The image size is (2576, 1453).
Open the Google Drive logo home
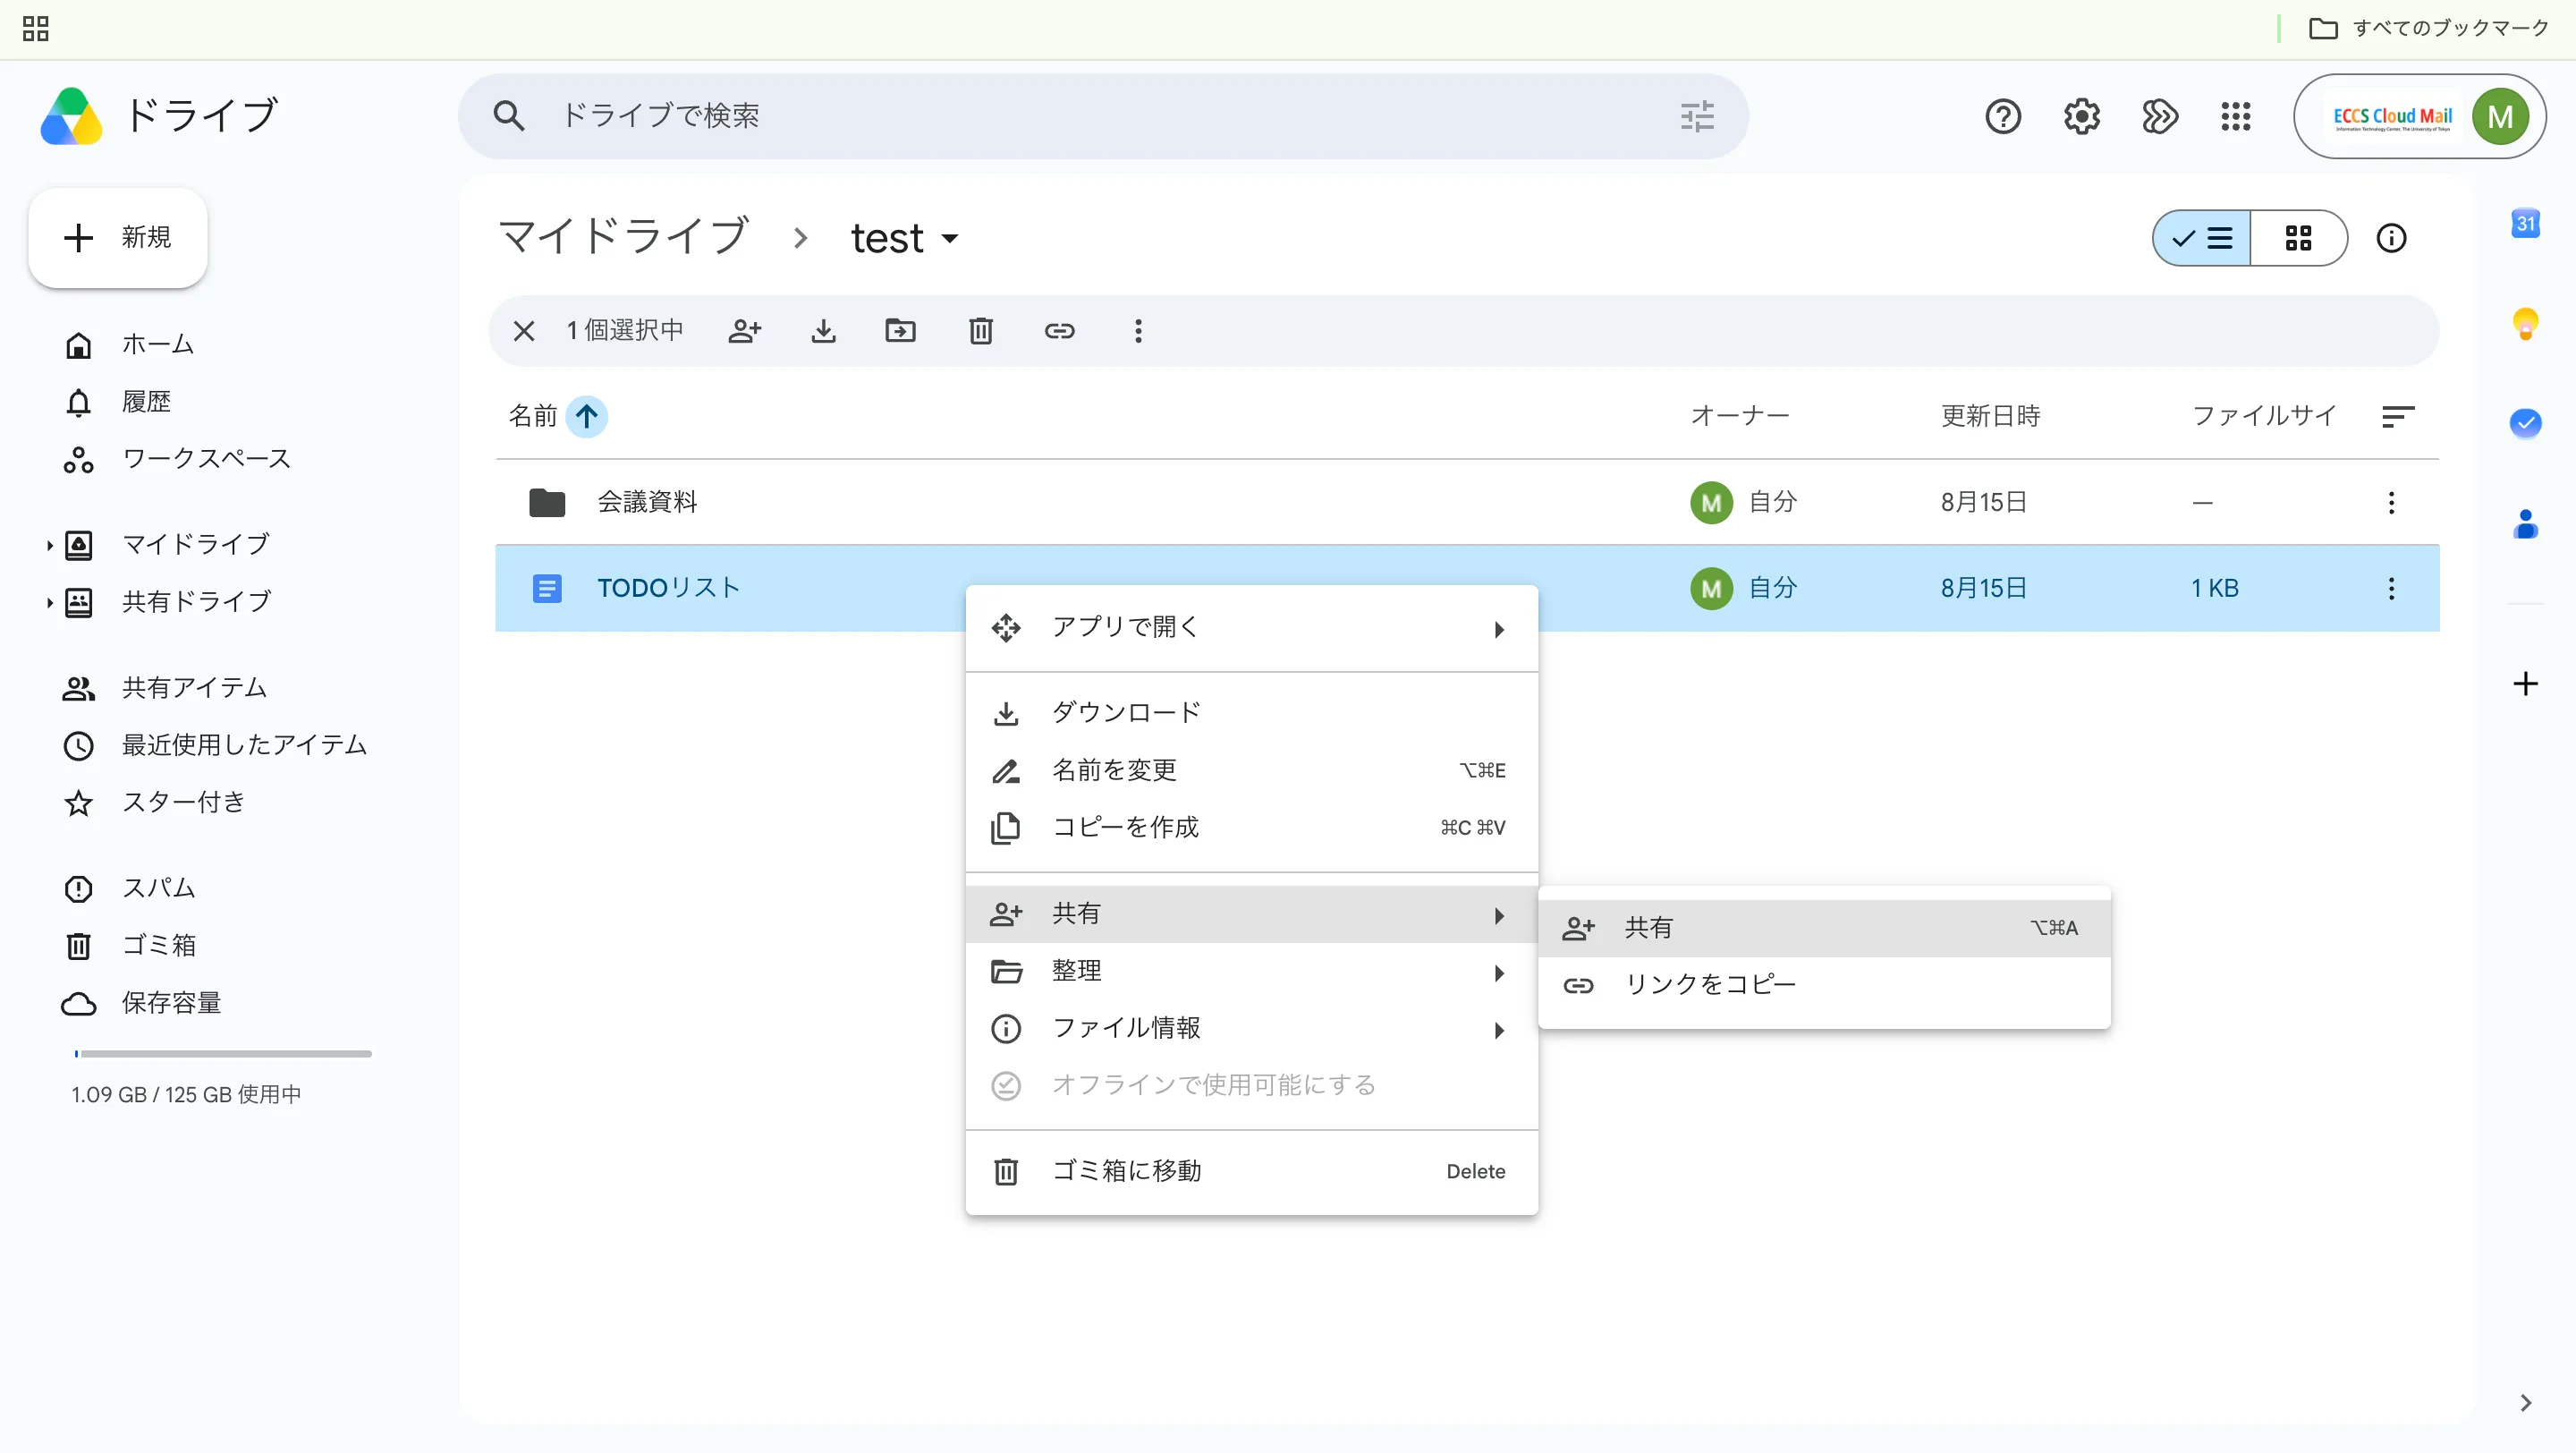tap(71, 116)
